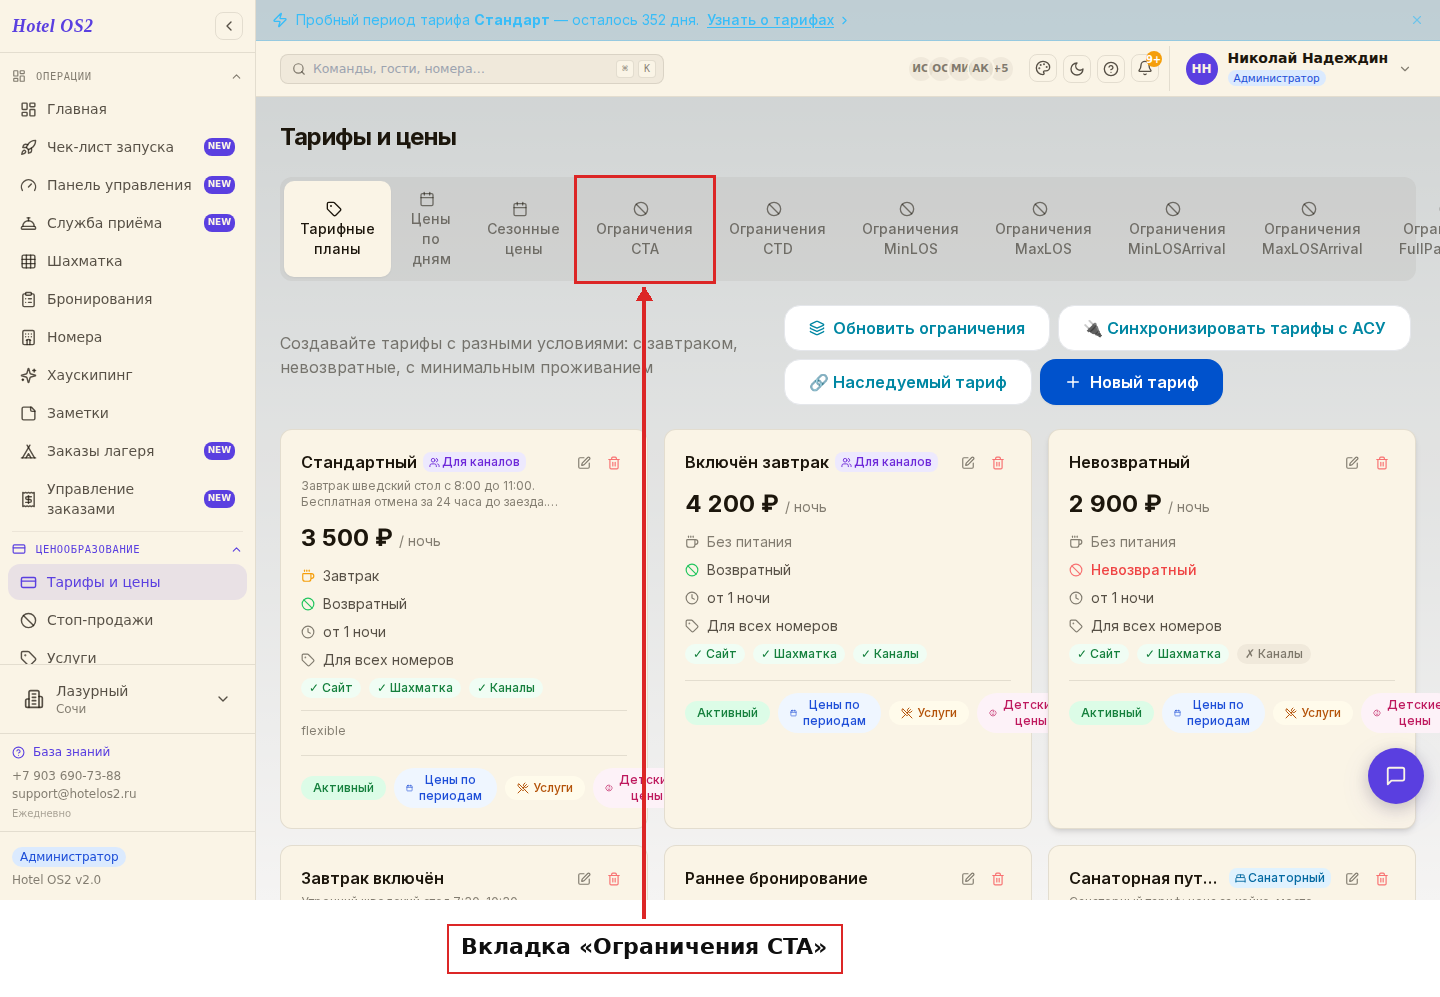Click the Активный status of Включён завтрак

(727, 713)
